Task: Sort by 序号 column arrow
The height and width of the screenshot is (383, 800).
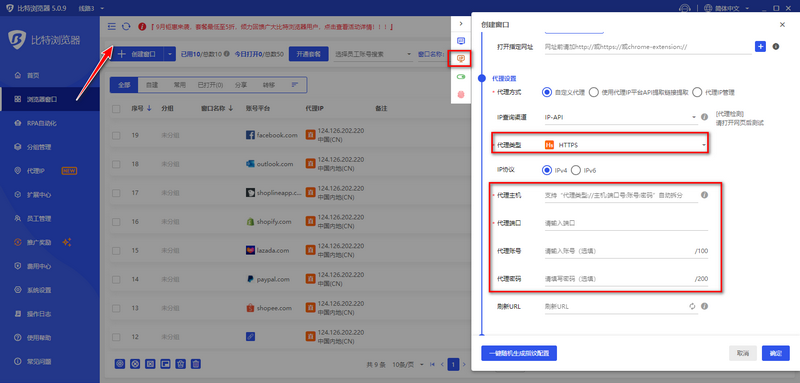Action: (149, 108)
